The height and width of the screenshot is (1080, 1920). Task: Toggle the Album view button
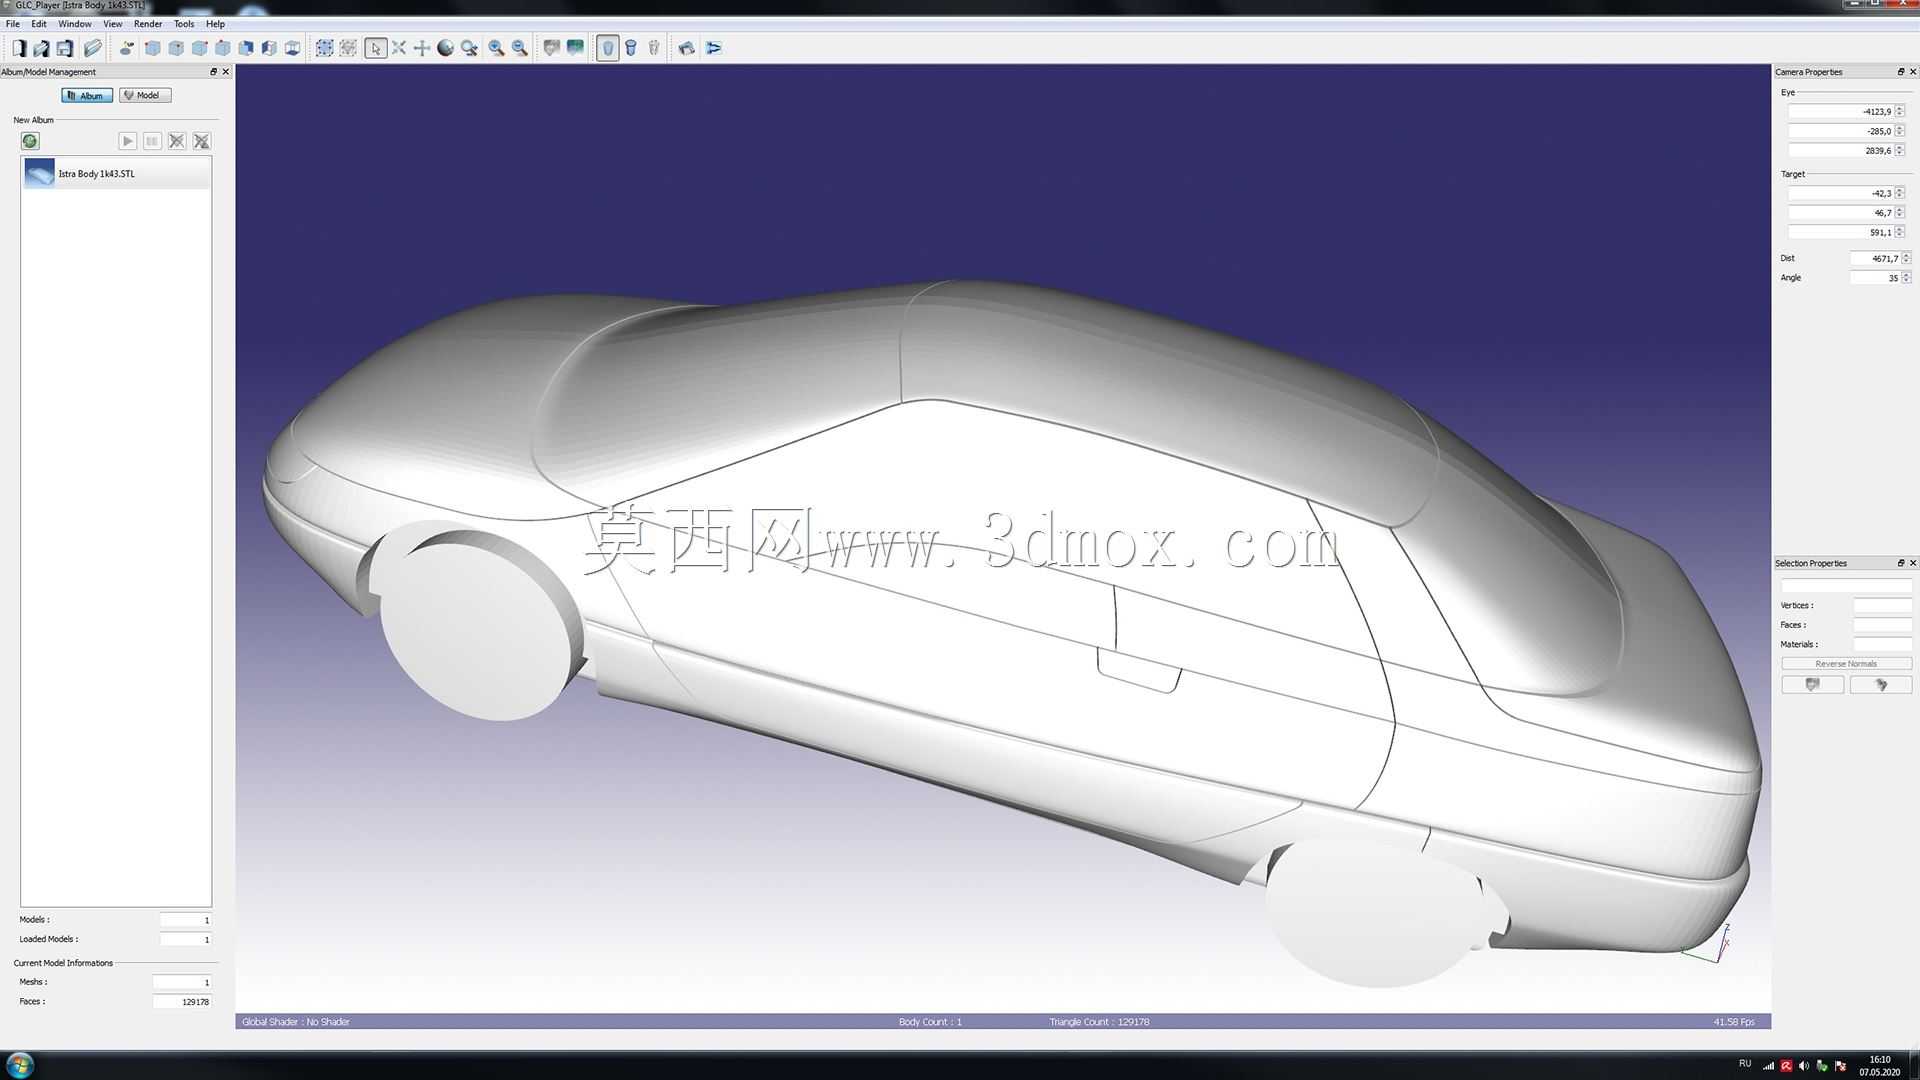pyautogui.click(x=87, y=95)
